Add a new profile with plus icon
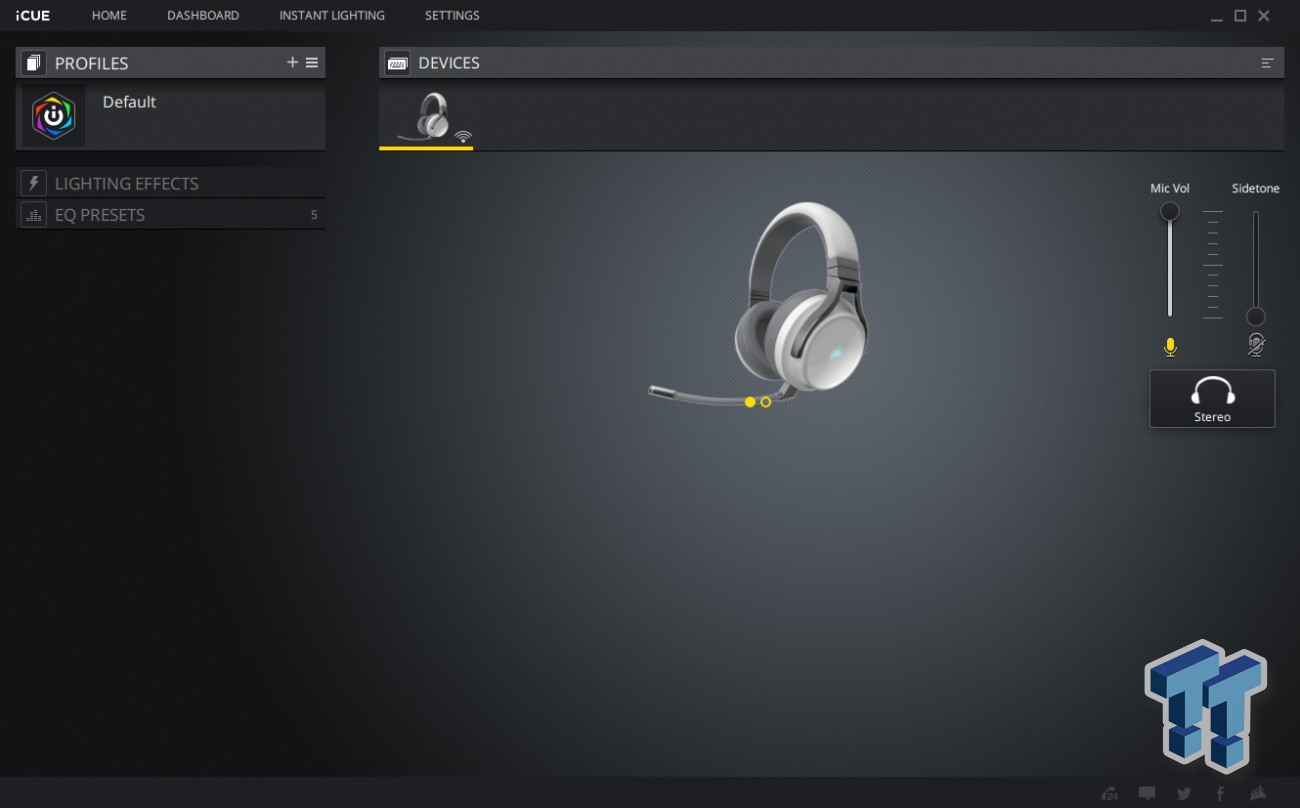This screenshot has width=1300, height=808. click(x=293, y=62)
